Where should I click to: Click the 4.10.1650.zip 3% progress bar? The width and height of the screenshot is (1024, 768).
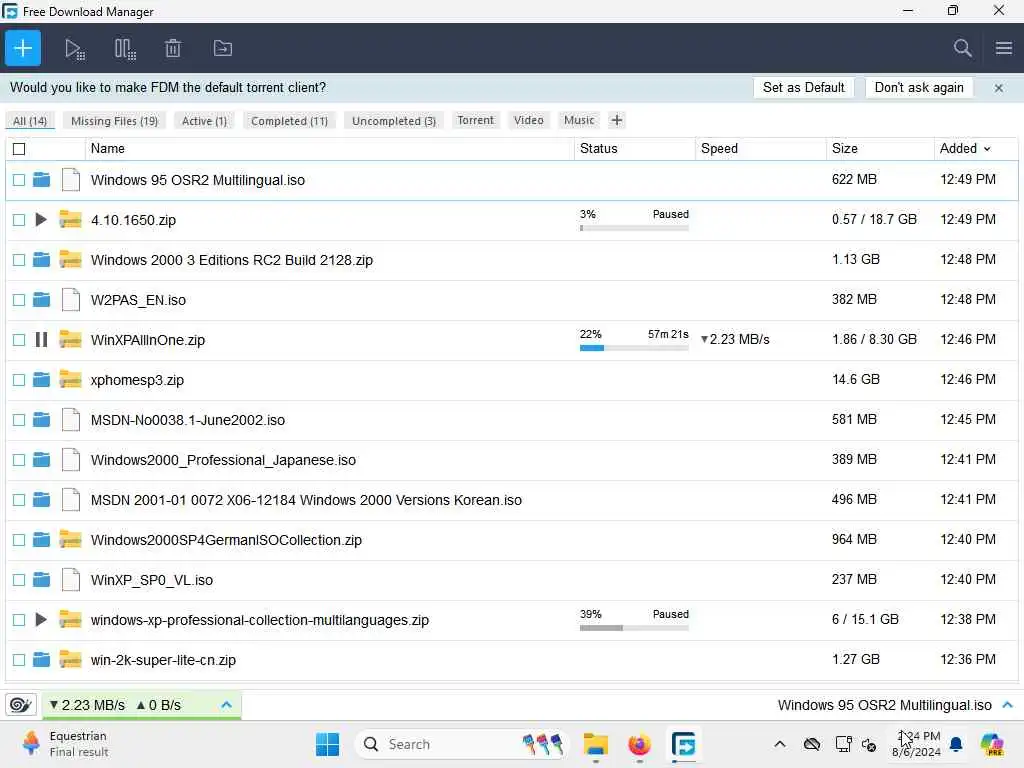pos(634,228)
